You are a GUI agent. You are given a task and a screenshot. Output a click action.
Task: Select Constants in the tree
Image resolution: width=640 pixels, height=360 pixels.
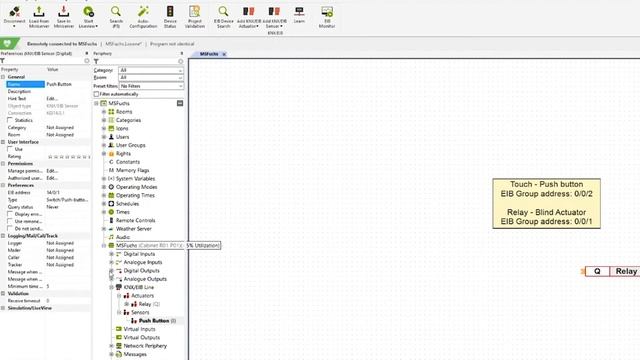[x=127, y=162]
